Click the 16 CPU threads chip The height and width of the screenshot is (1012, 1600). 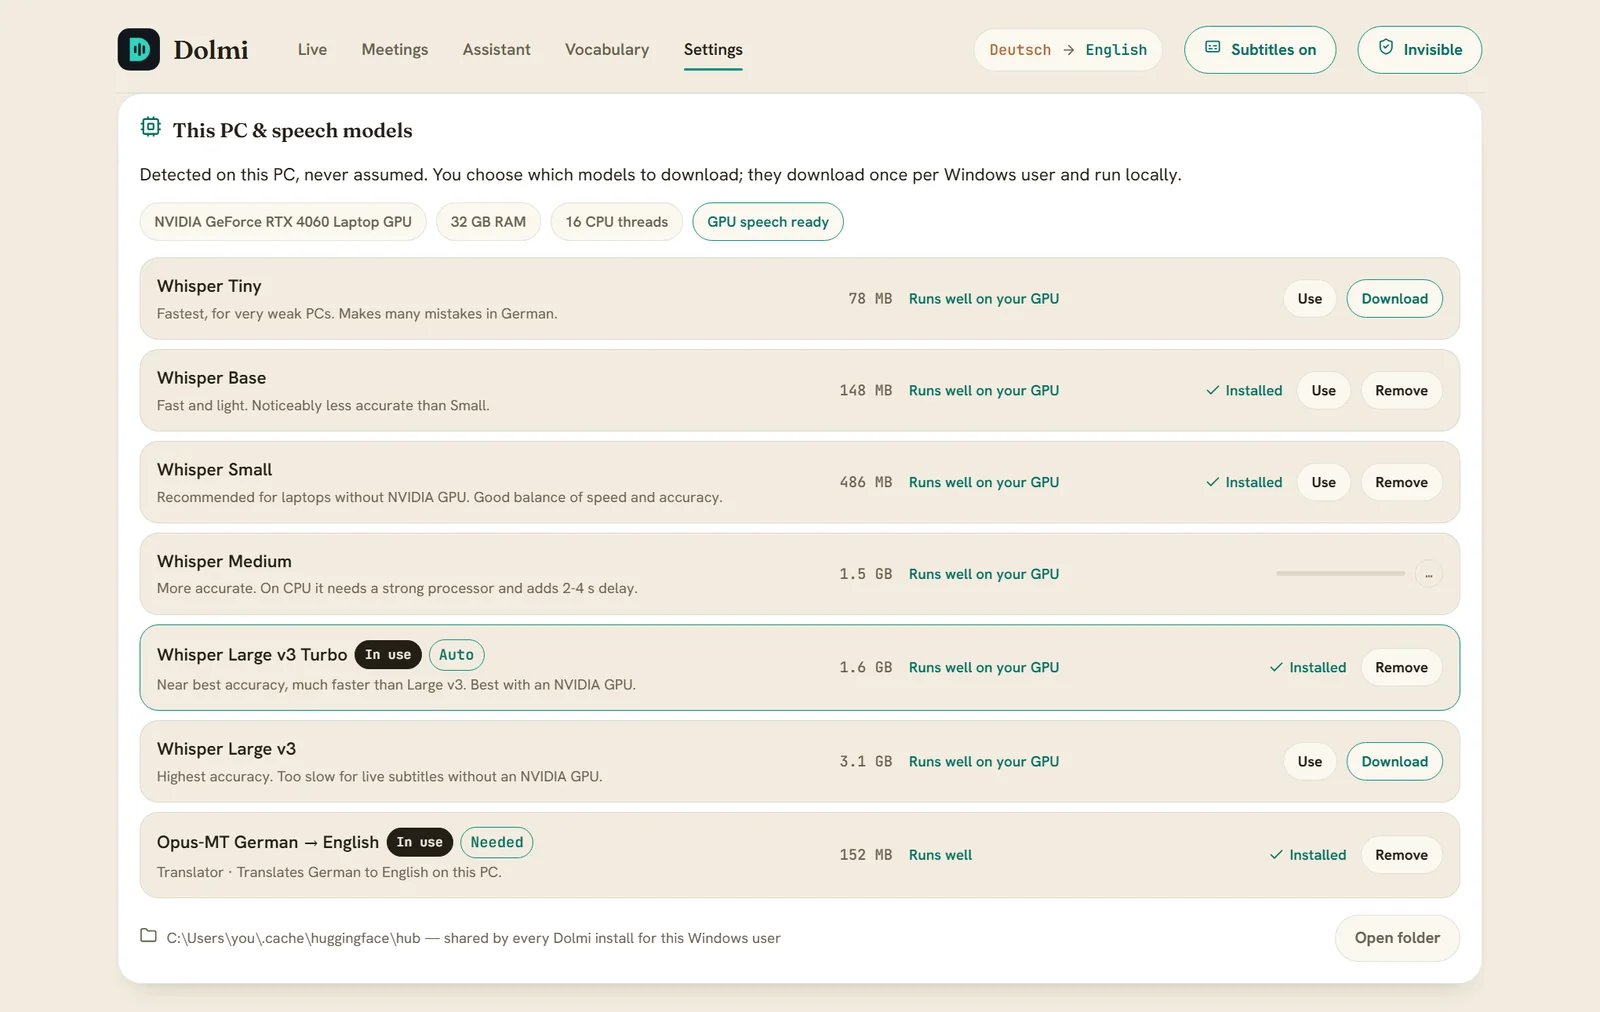coord(617,222)
